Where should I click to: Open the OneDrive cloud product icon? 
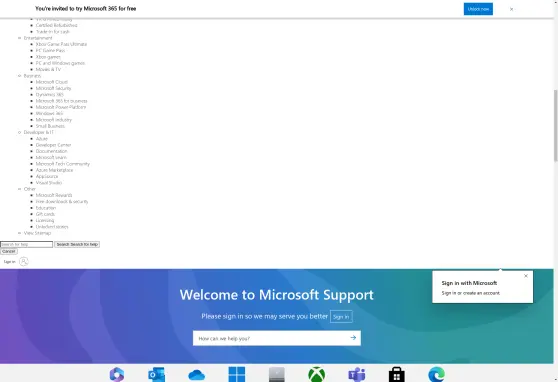point(196,375)
